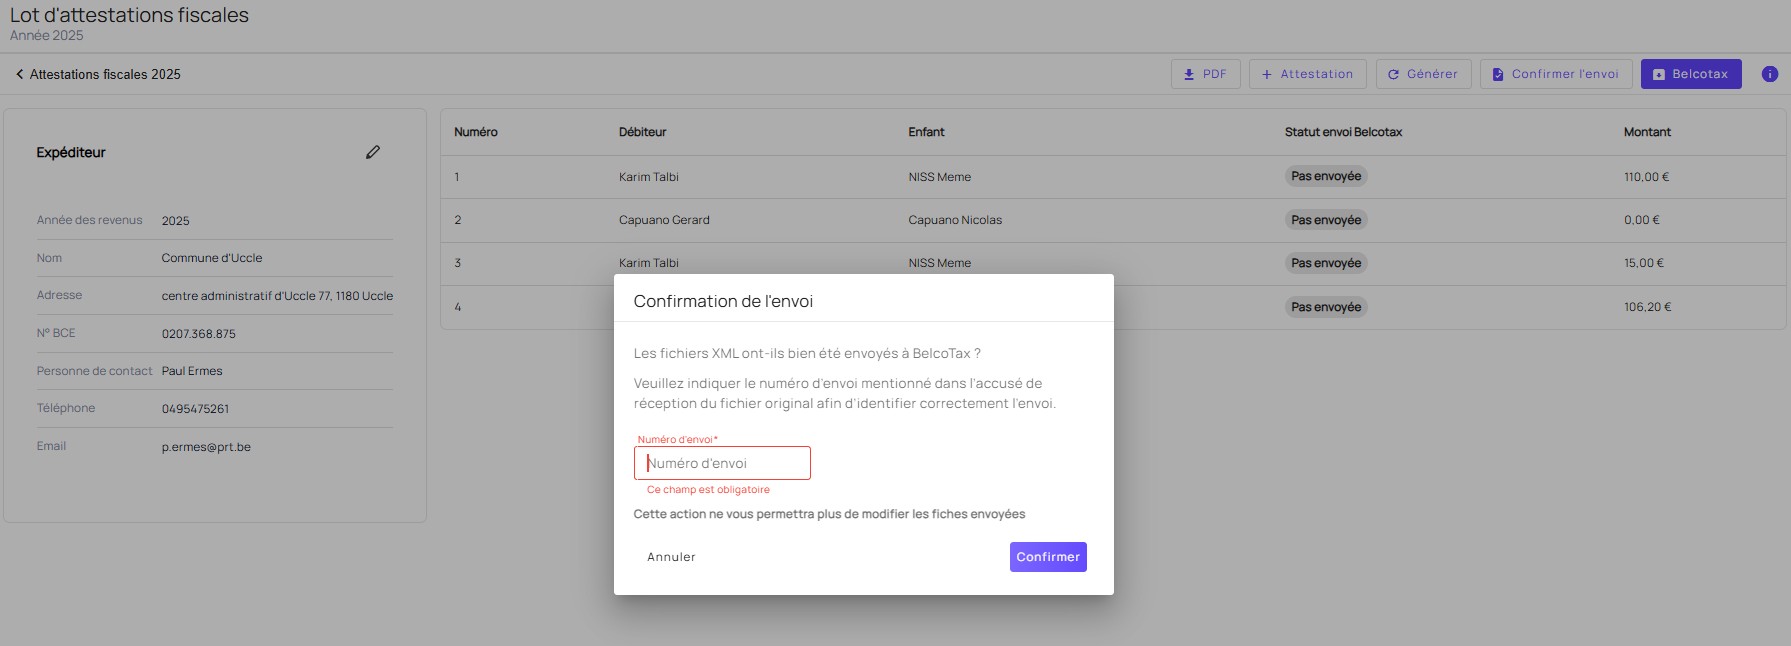Click the Statut envoi Belcotax header

1343,132
